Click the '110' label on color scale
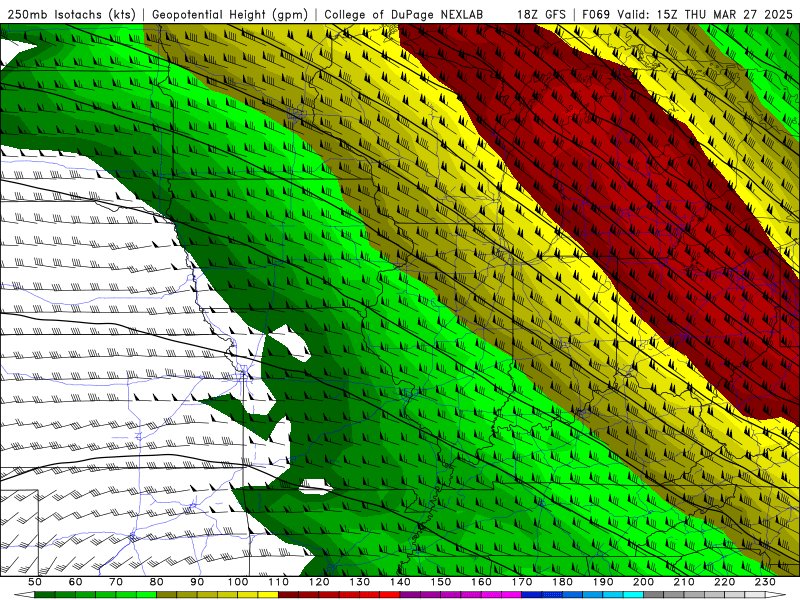 click(279, 582)
